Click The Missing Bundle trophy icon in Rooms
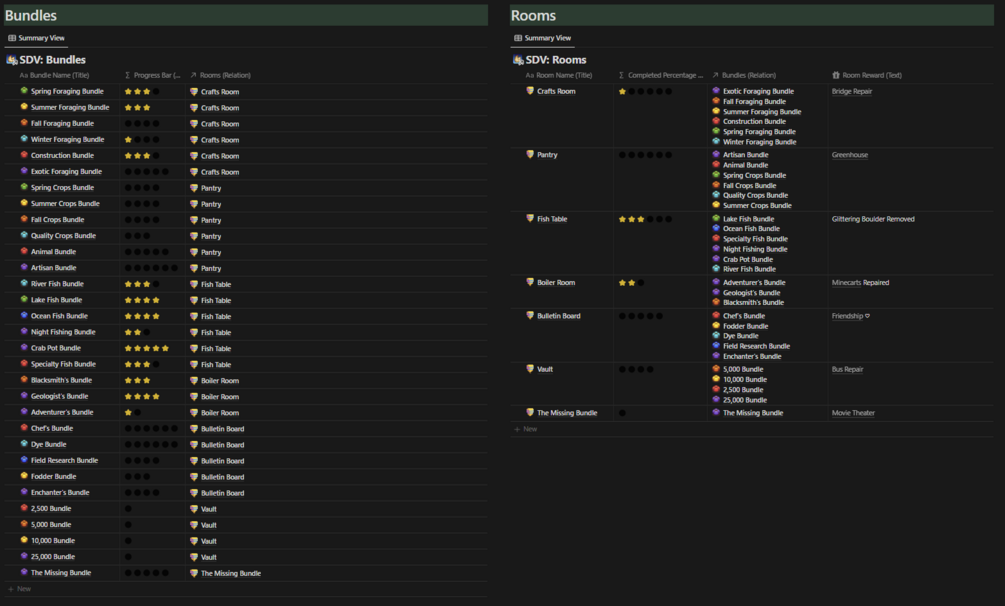The image size is (1005, 606). 530,412
